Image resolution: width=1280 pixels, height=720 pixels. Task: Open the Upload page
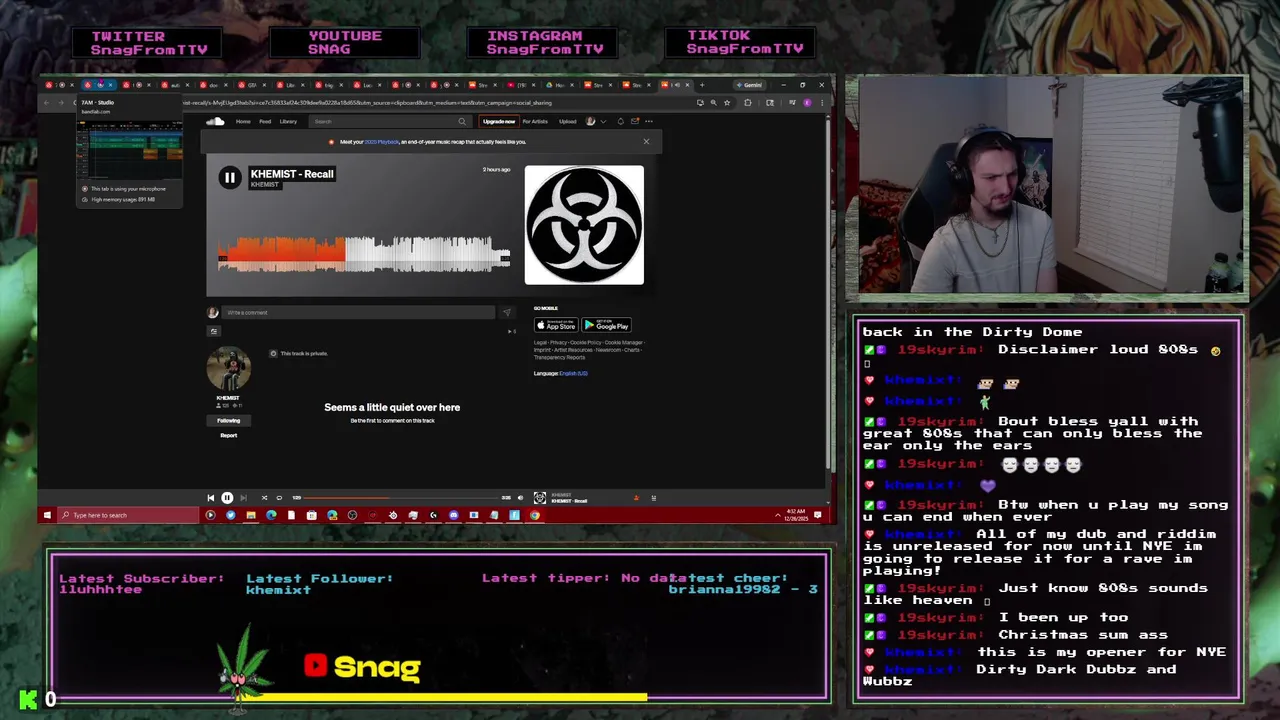click(568, 121)
